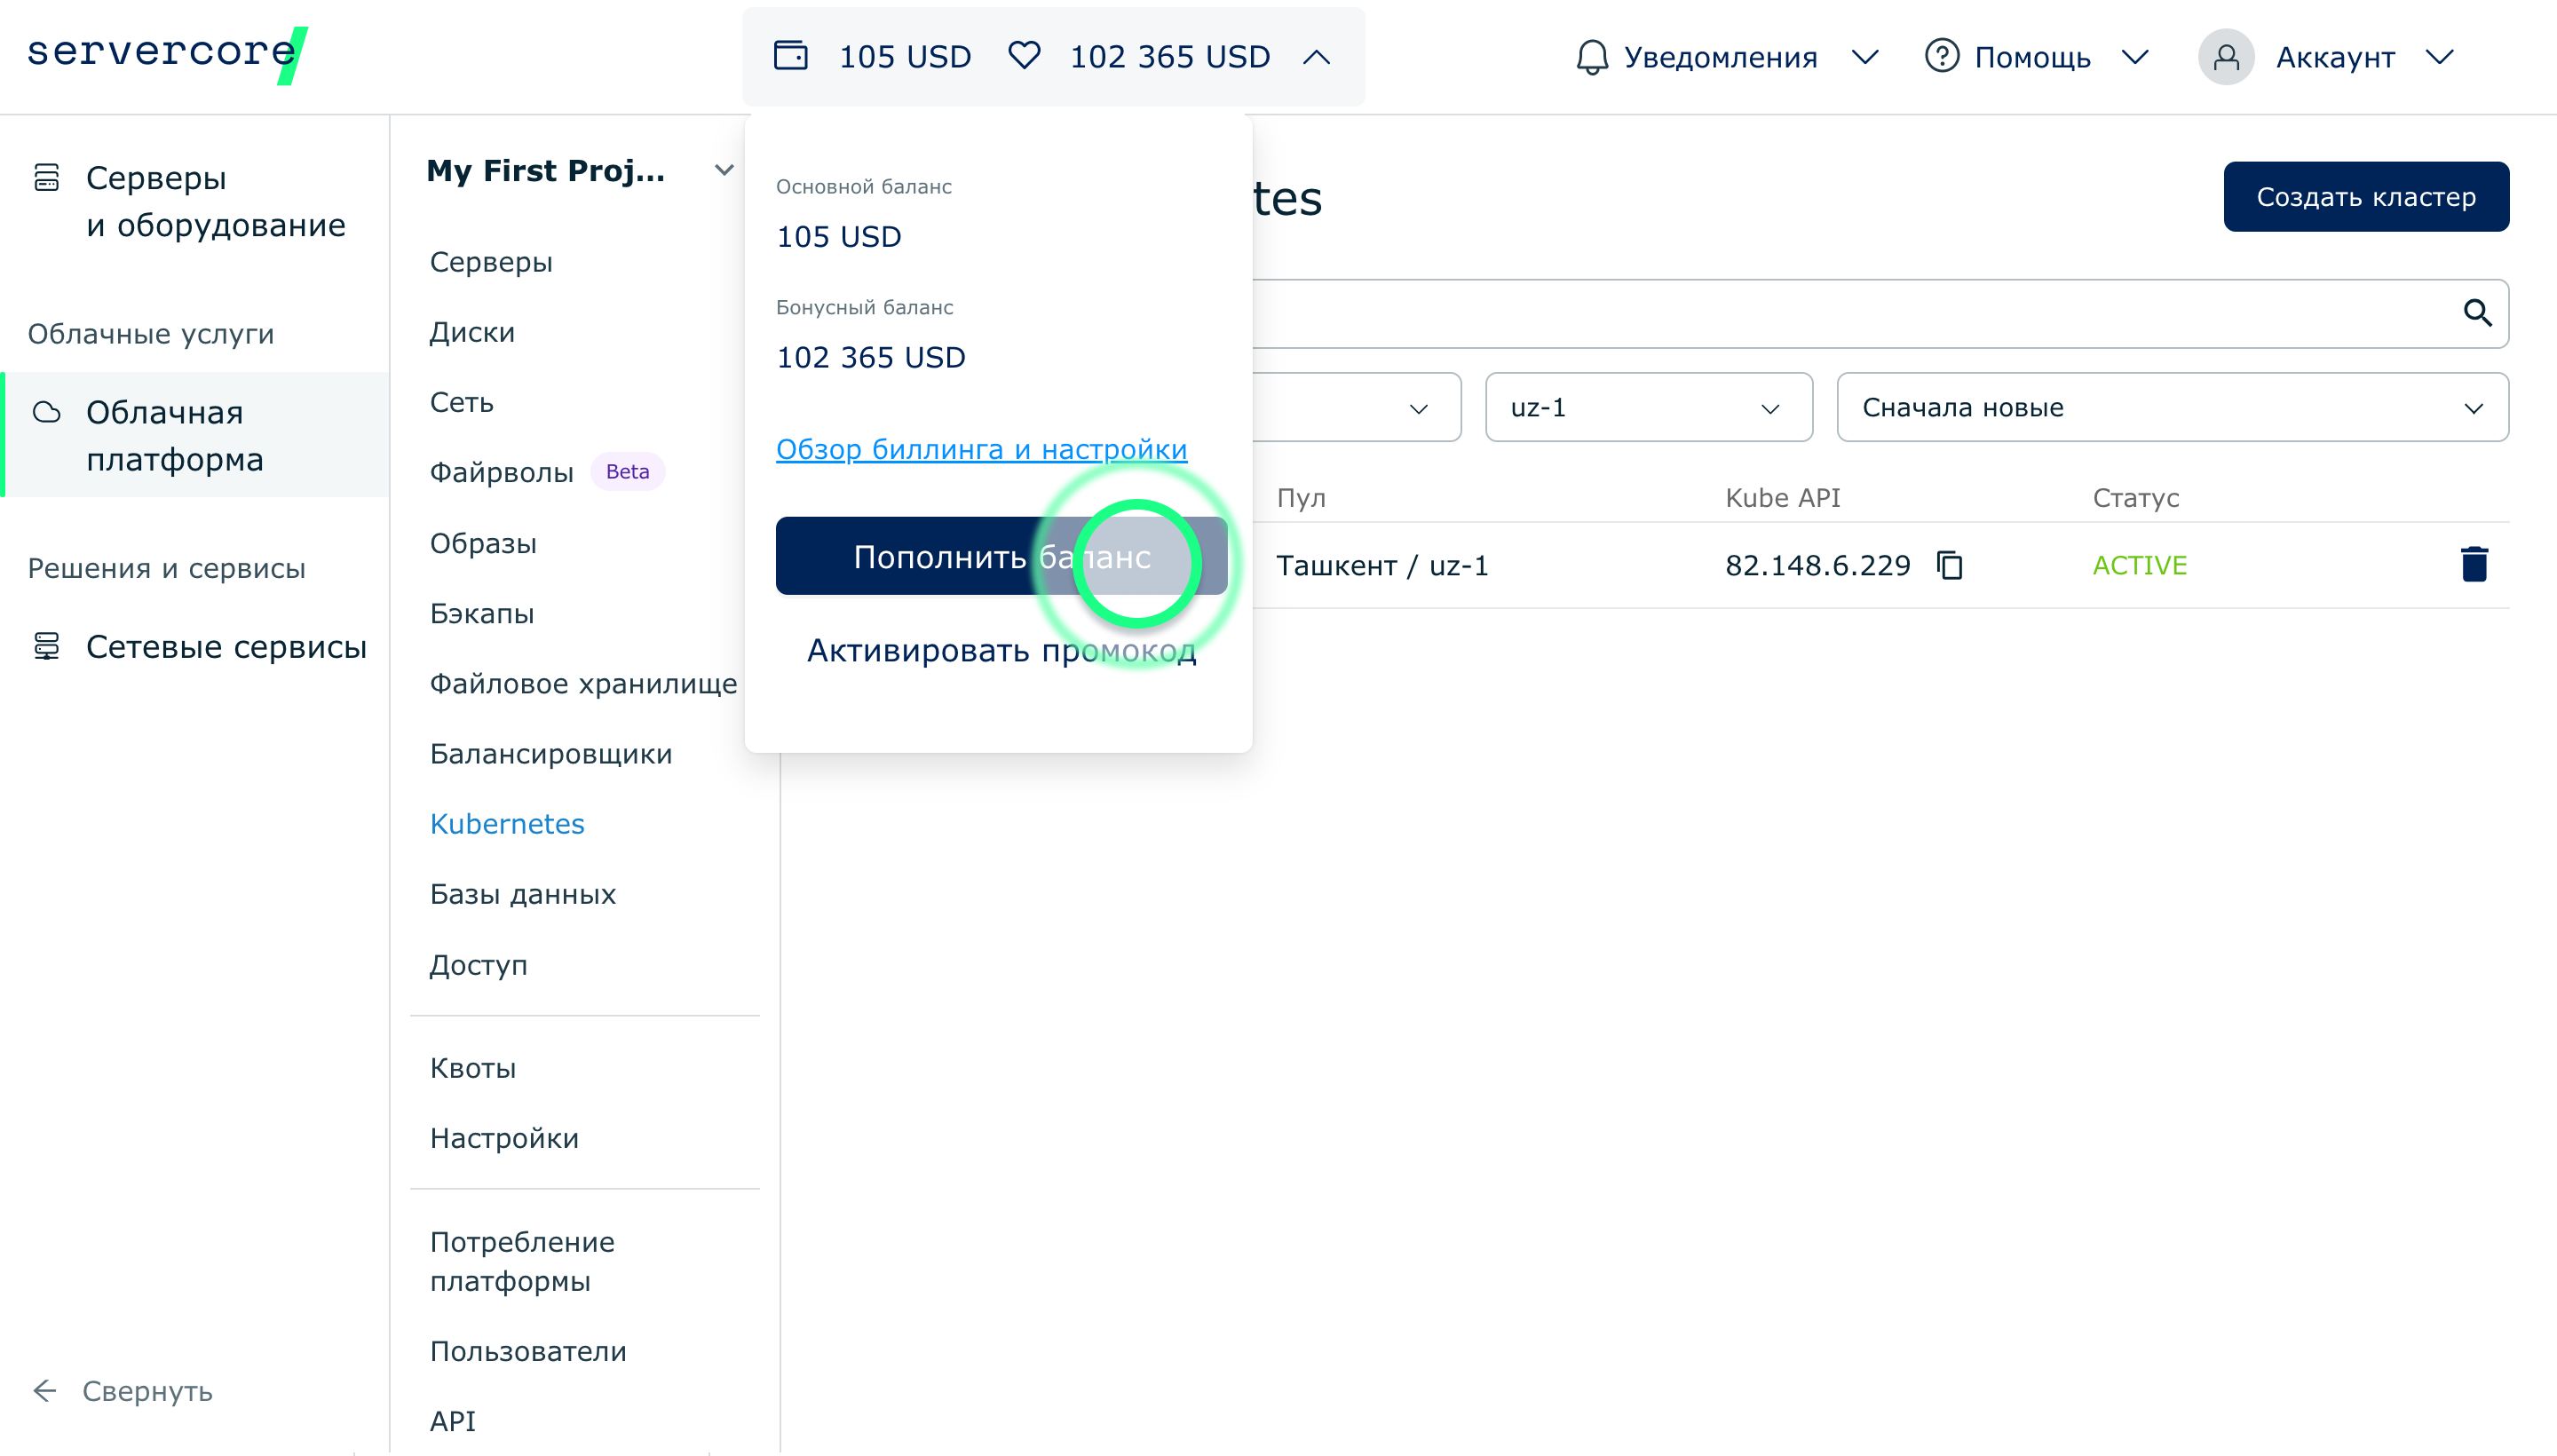Open 'Обзор биллинга и настройки' link

coord(981,449)
